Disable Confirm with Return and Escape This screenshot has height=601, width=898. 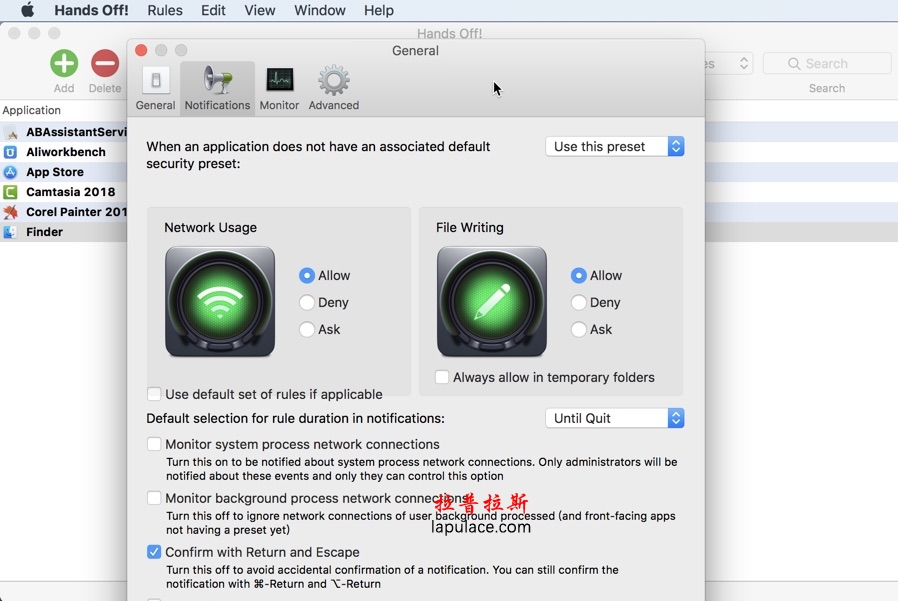click(154, 552)
